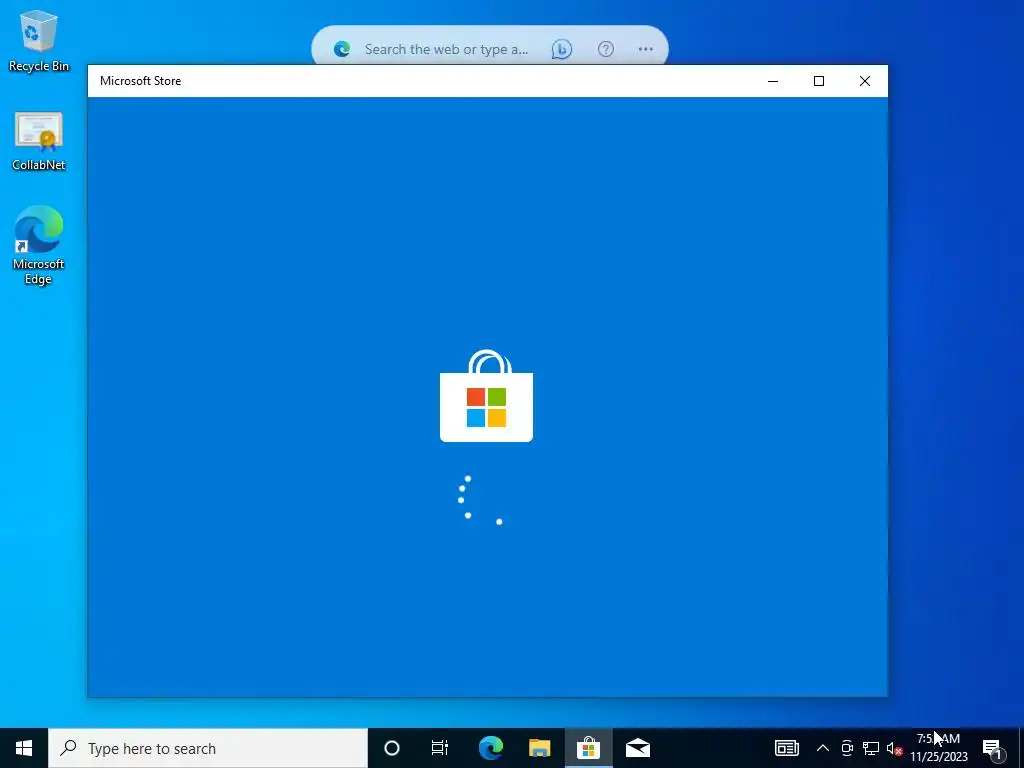The image size is (1024, 768).
Task: Minimize the Microsoft Store window
Action: (x=773, y=81)
